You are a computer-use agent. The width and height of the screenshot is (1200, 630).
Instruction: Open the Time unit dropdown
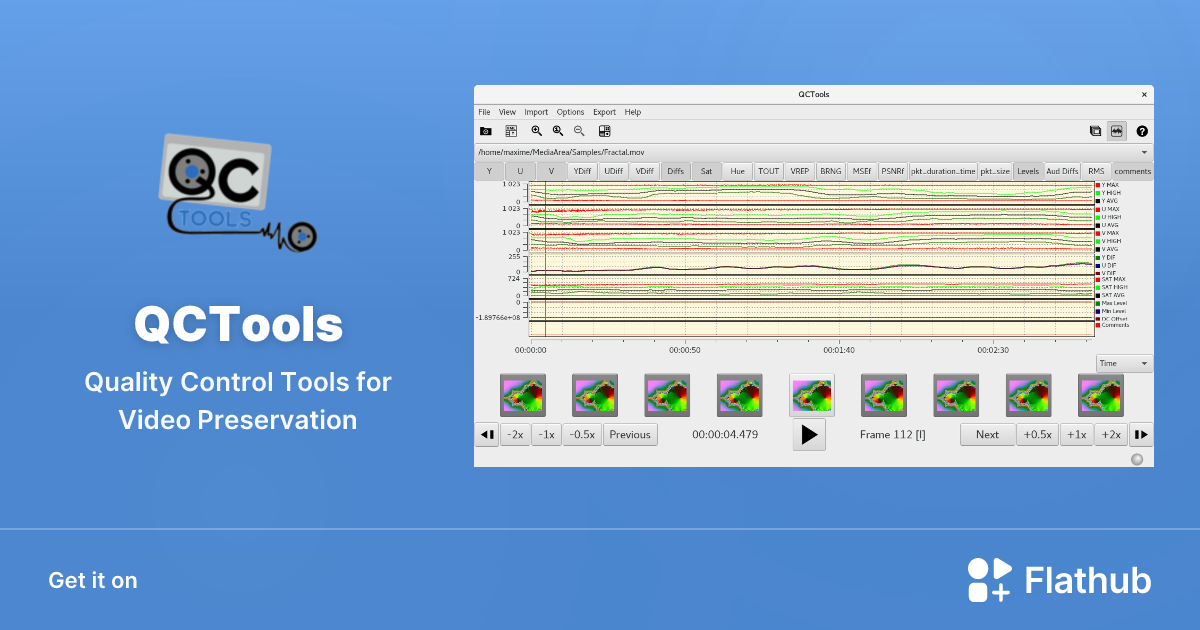(x=1122, y=362)
